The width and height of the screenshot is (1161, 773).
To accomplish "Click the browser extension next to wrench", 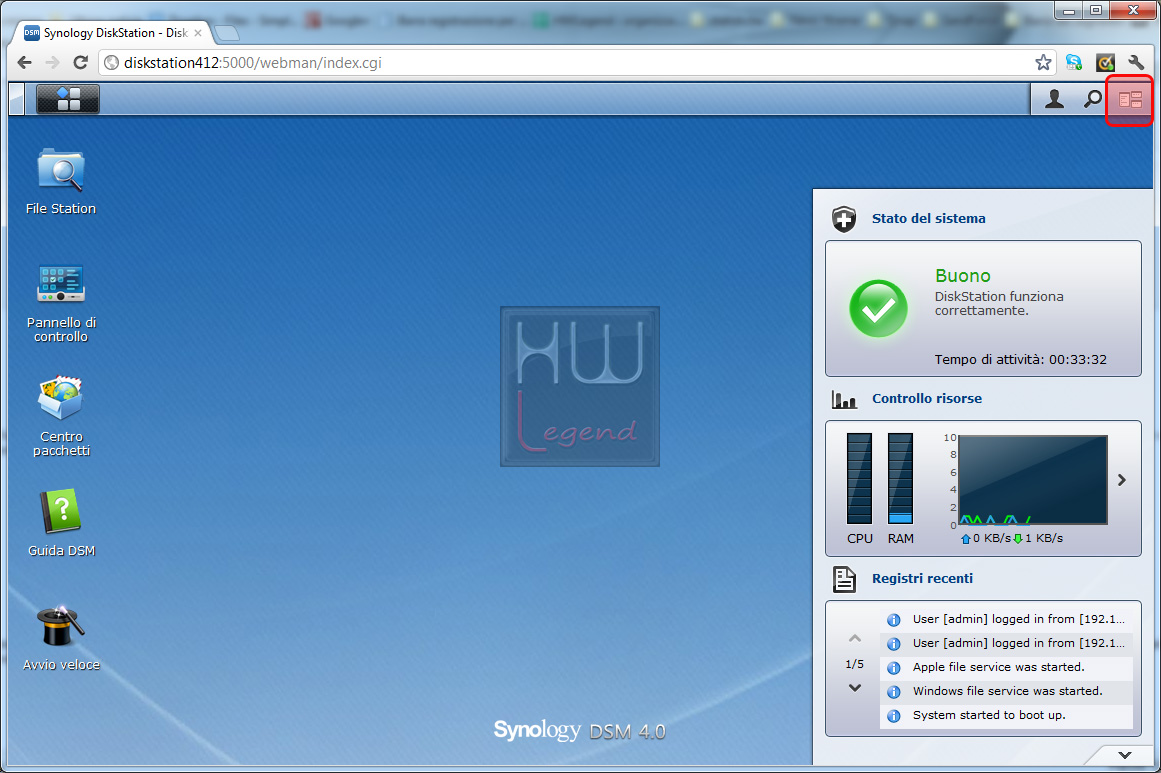I will pyautogui.click(x=1105, y=63).
